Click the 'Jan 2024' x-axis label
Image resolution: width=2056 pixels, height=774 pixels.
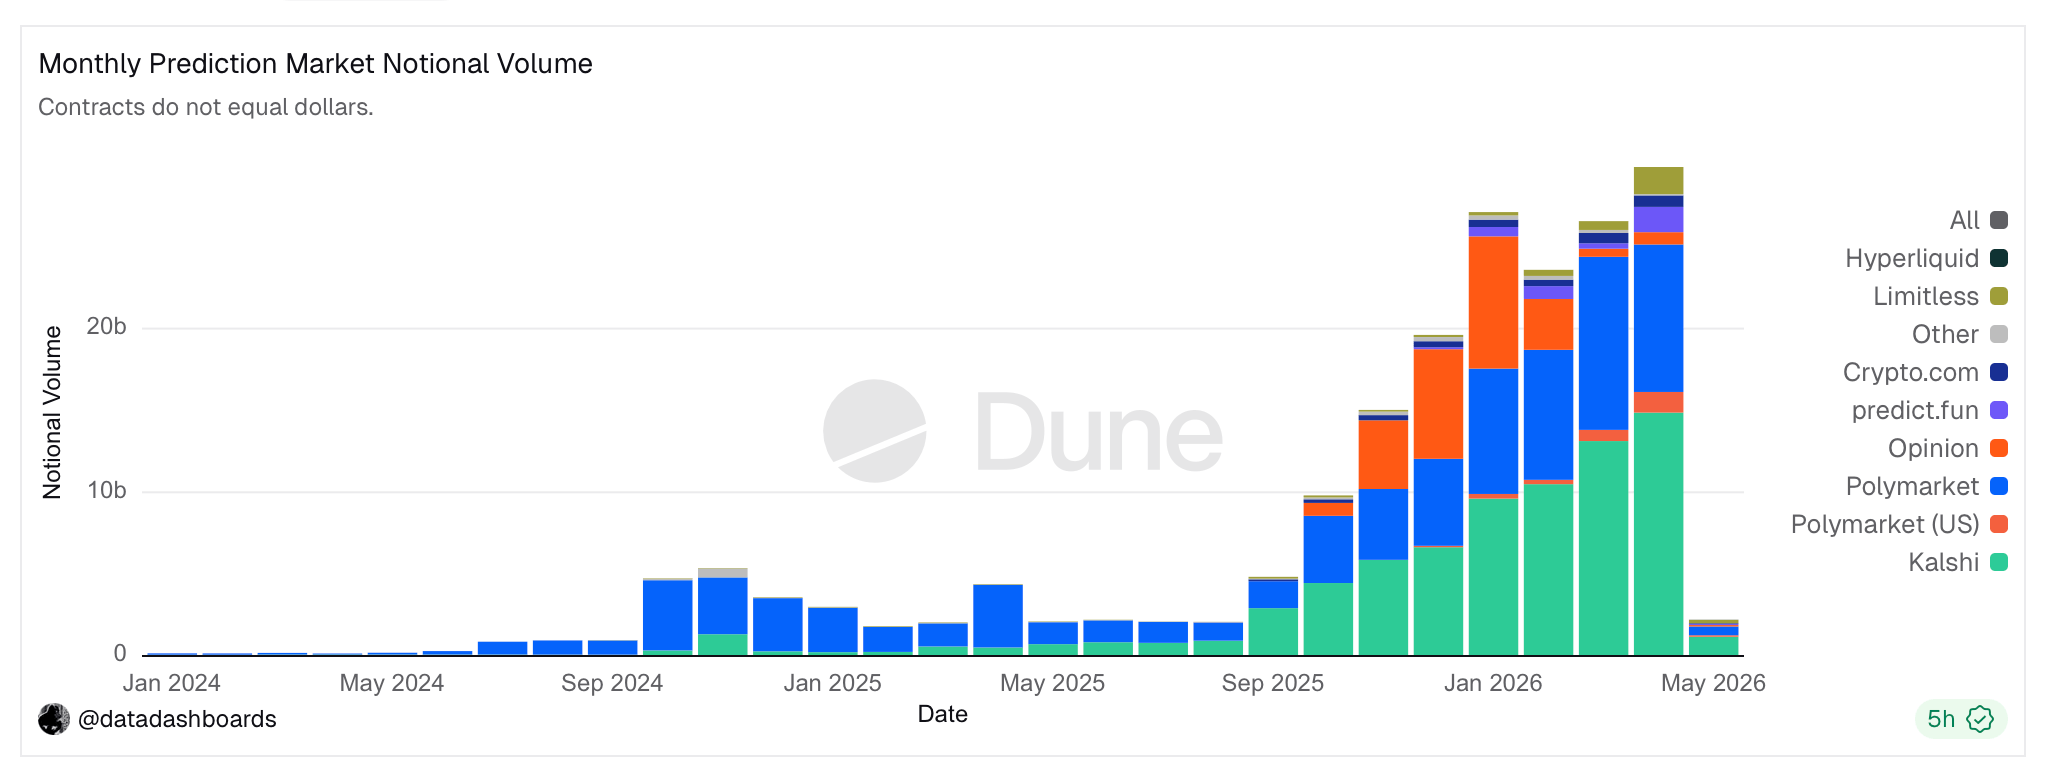171,683
